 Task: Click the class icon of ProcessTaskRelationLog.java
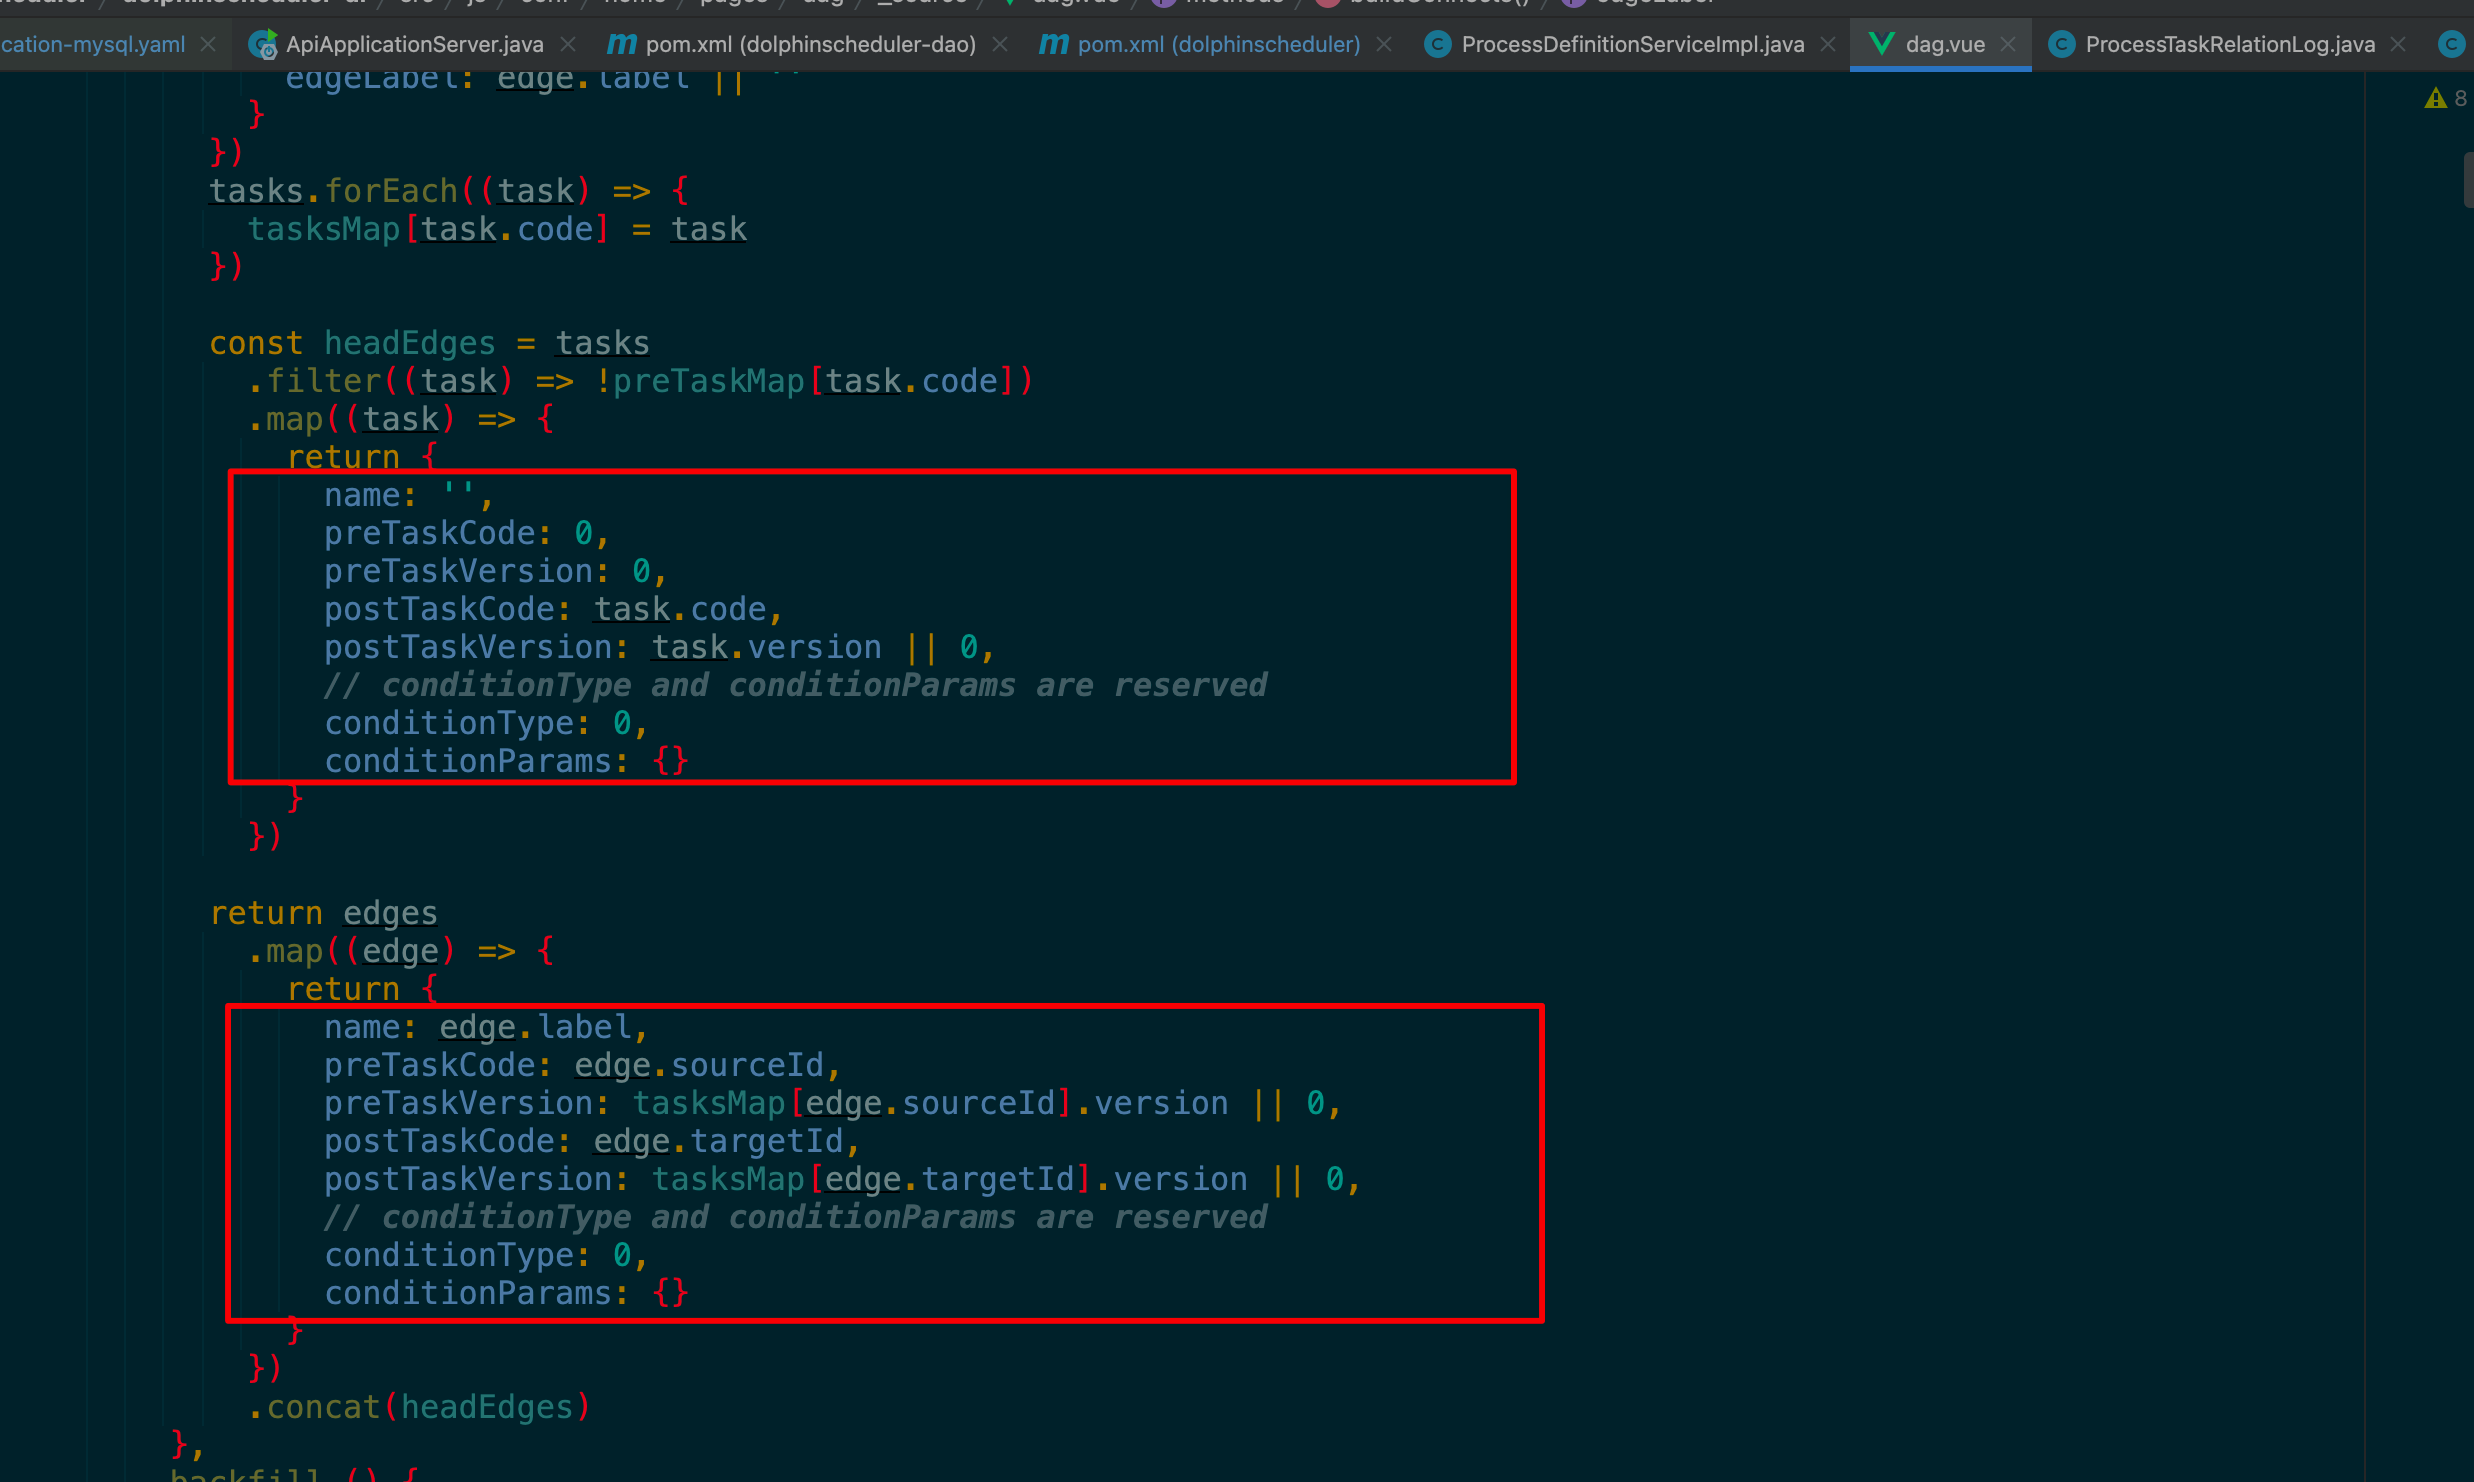(2061, 44)
